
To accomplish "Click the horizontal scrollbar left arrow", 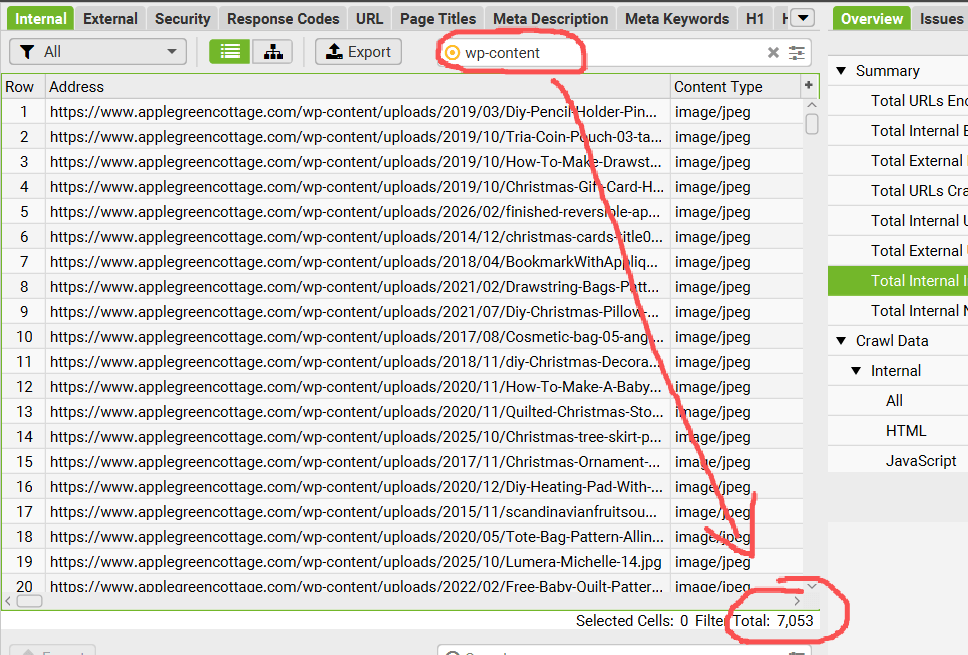I will click(x=8, y=601).
